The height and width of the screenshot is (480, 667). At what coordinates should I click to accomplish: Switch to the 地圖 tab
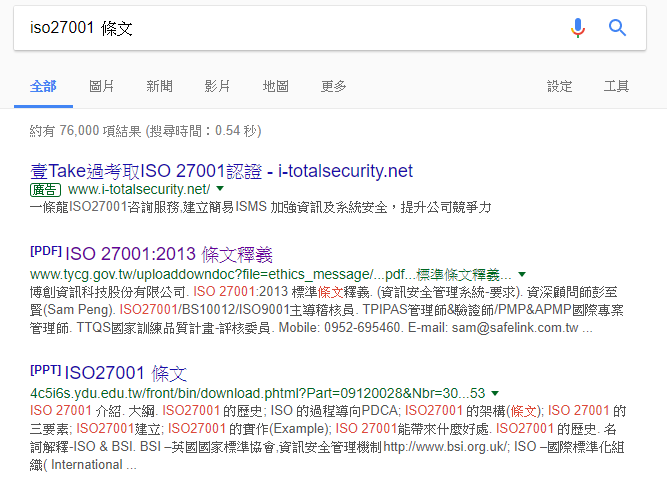[x=276, y=86]
